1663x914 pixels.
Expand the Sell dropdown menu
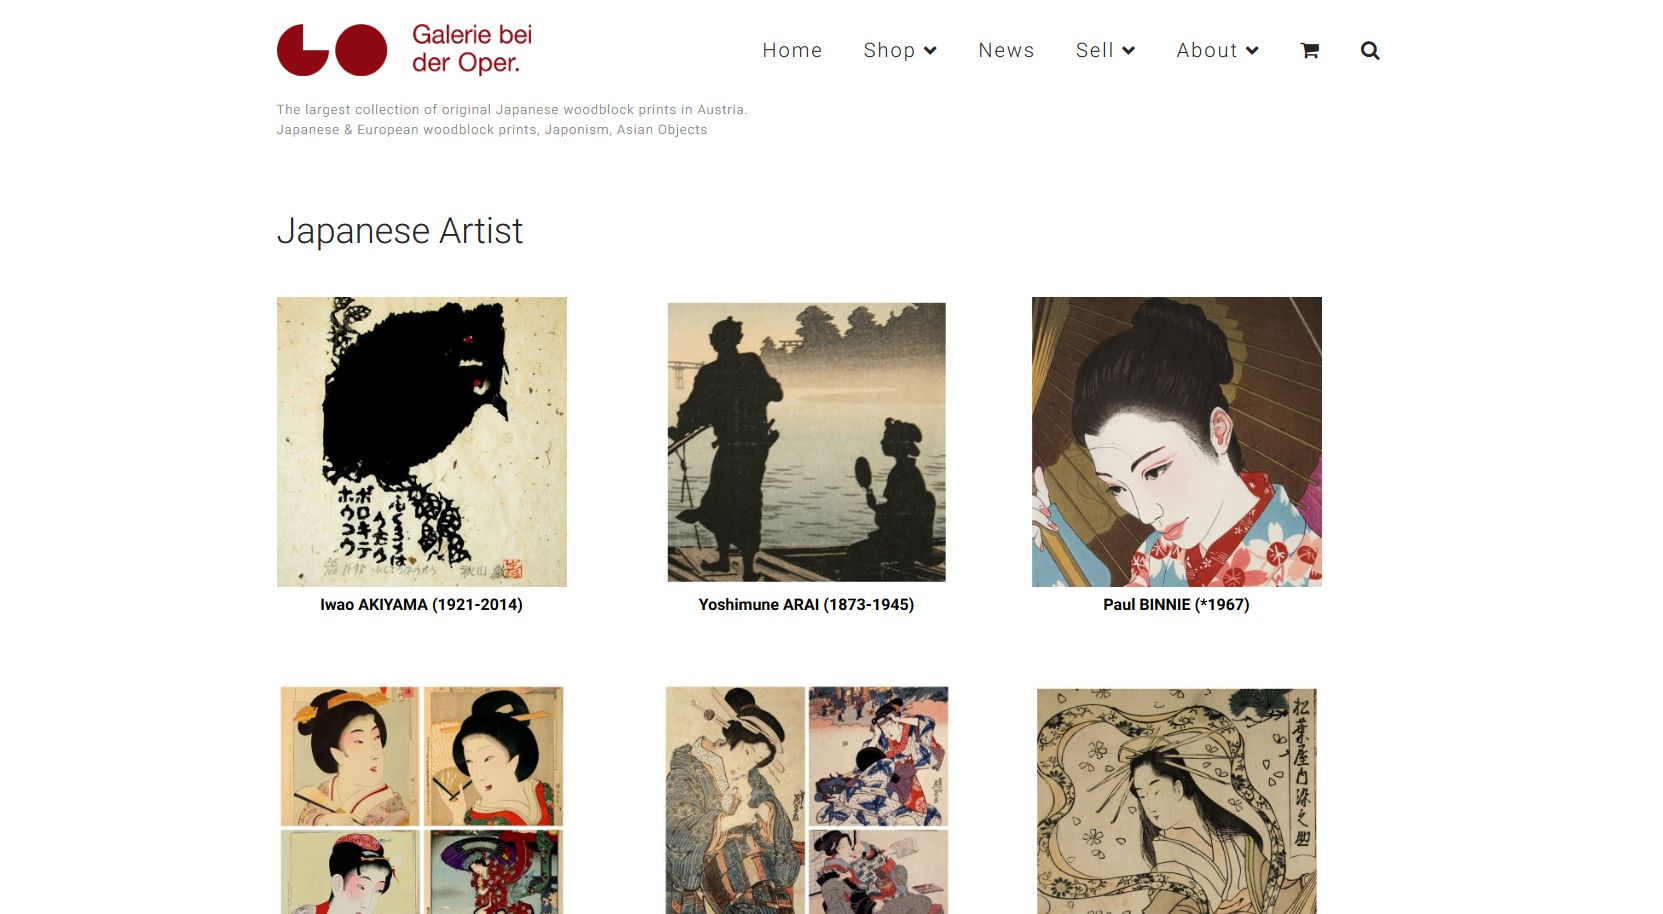1105,51
